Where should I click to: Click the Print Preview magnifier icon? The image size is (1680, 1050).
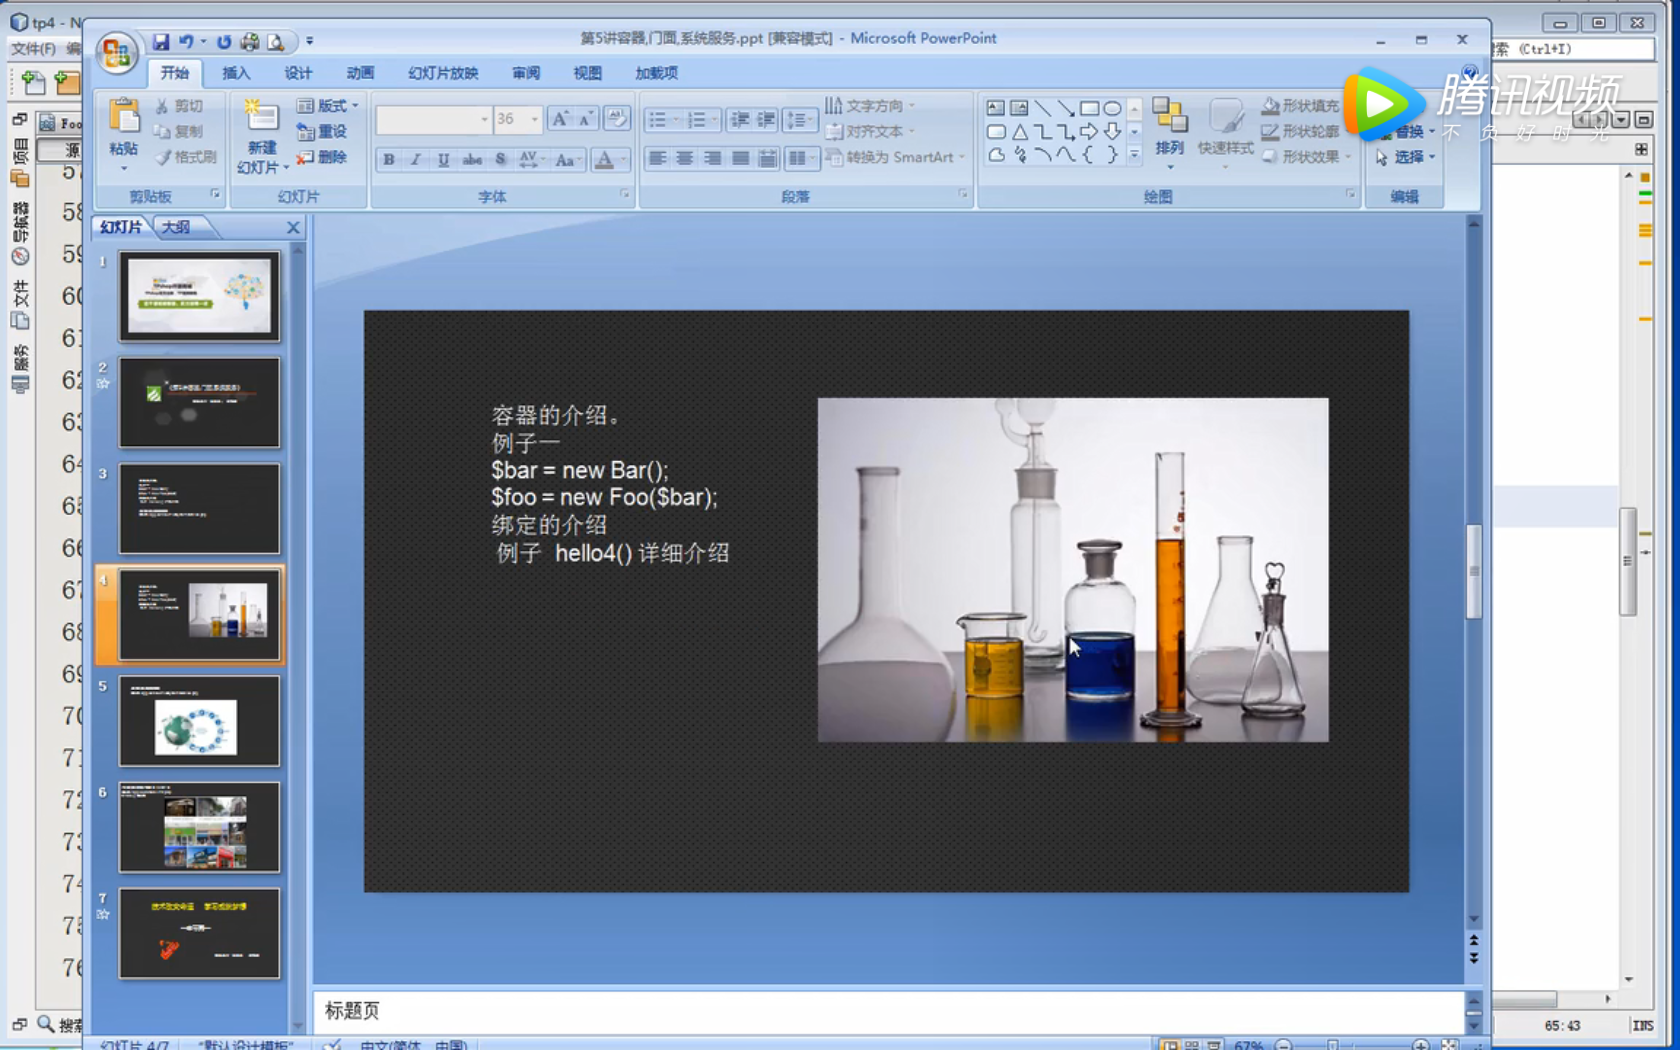(275, 41)
